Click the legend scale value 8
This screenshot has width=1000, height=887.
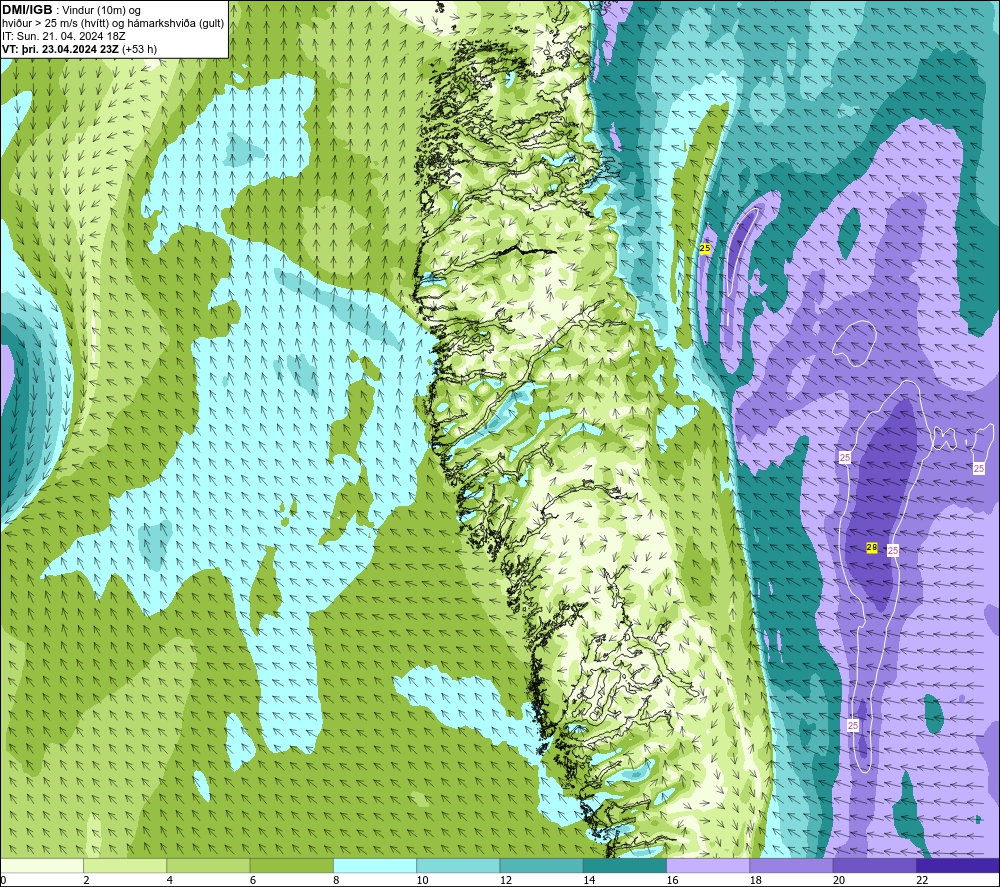point(336,880)
